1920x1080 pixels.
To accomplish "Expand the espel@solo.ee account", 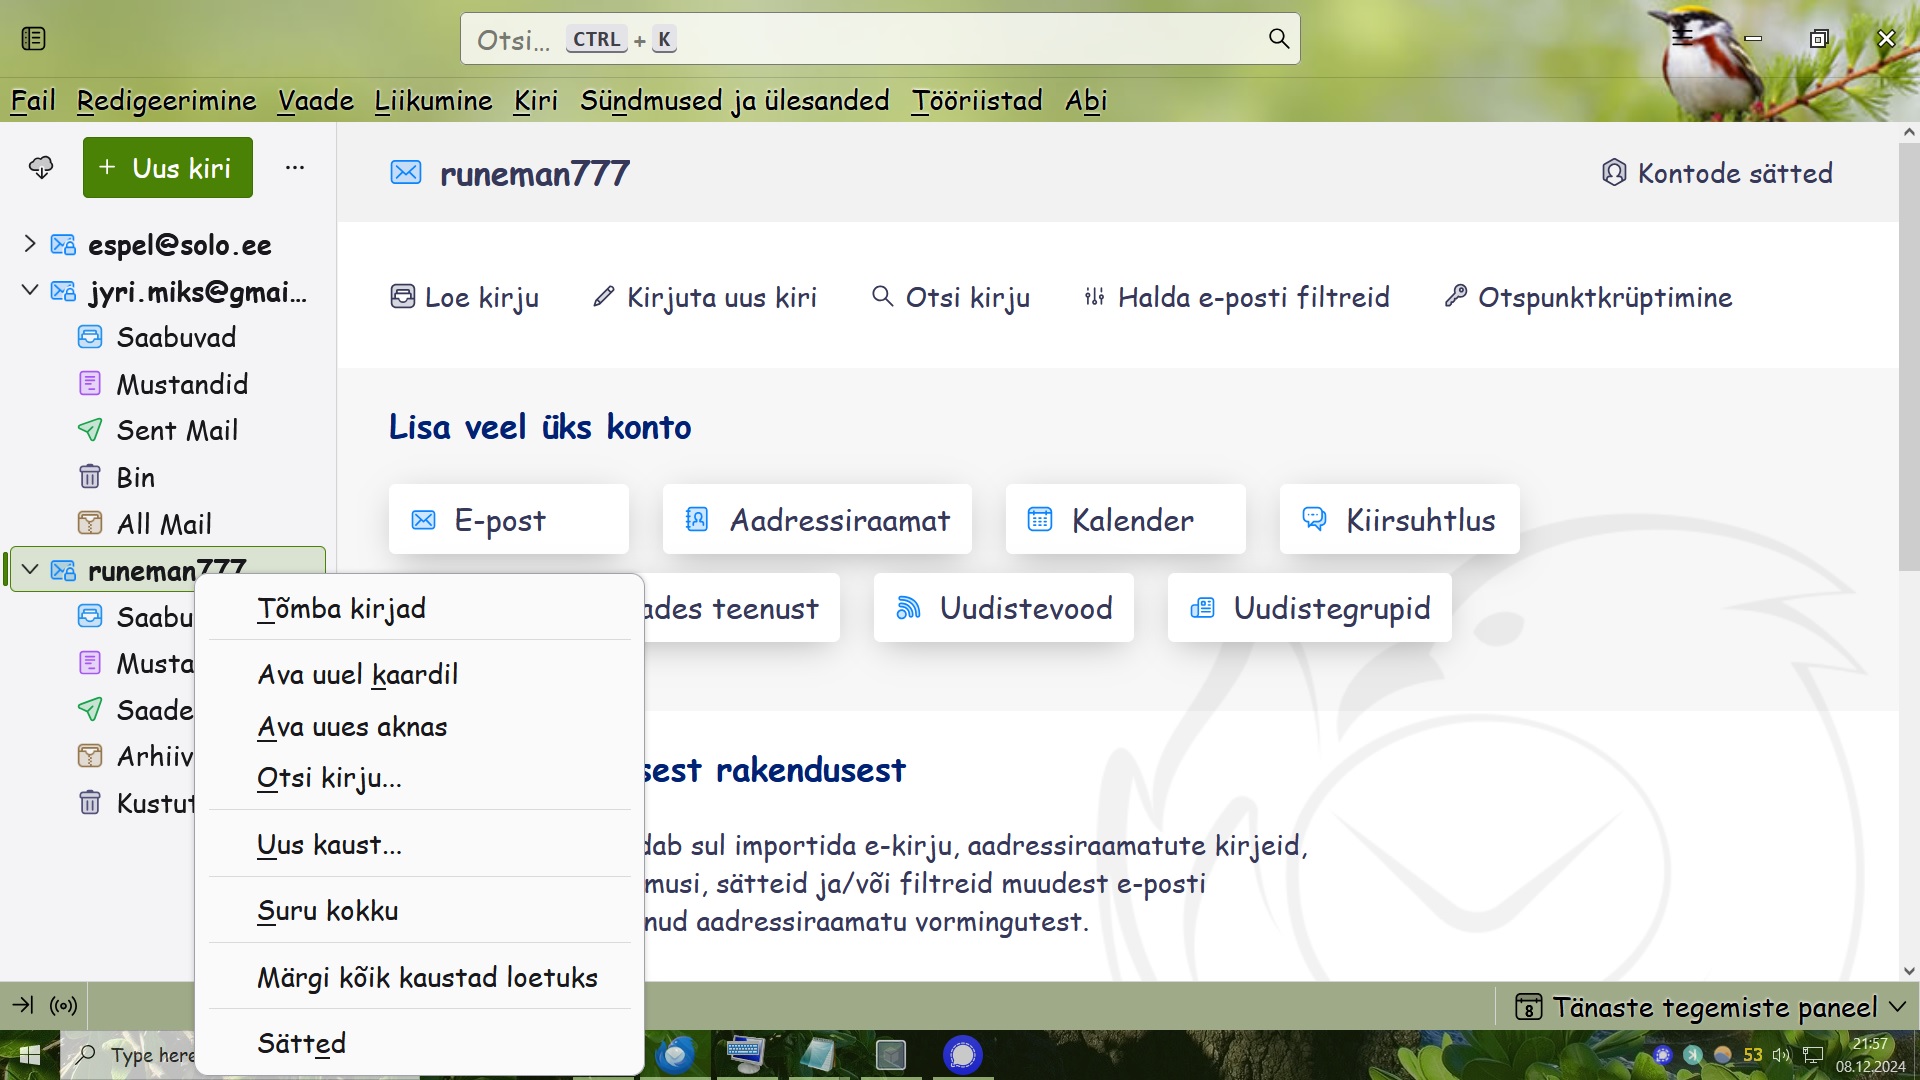I will pos(30,244).
